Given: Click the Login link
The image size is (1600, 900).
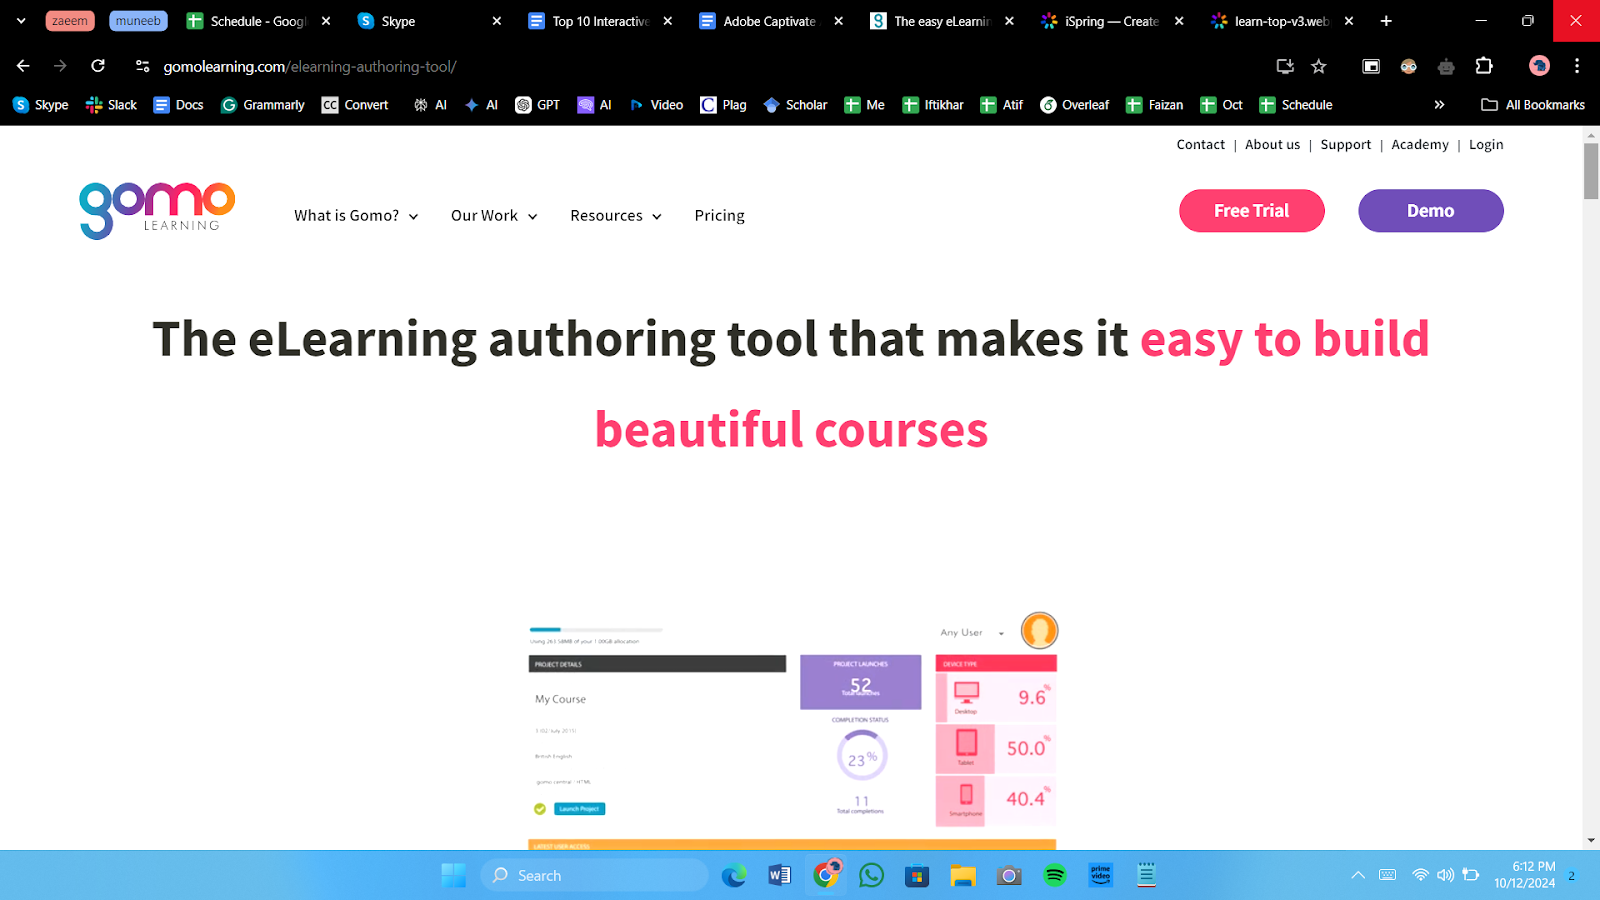Looking at the screenshot, I should click(1486, 145).
